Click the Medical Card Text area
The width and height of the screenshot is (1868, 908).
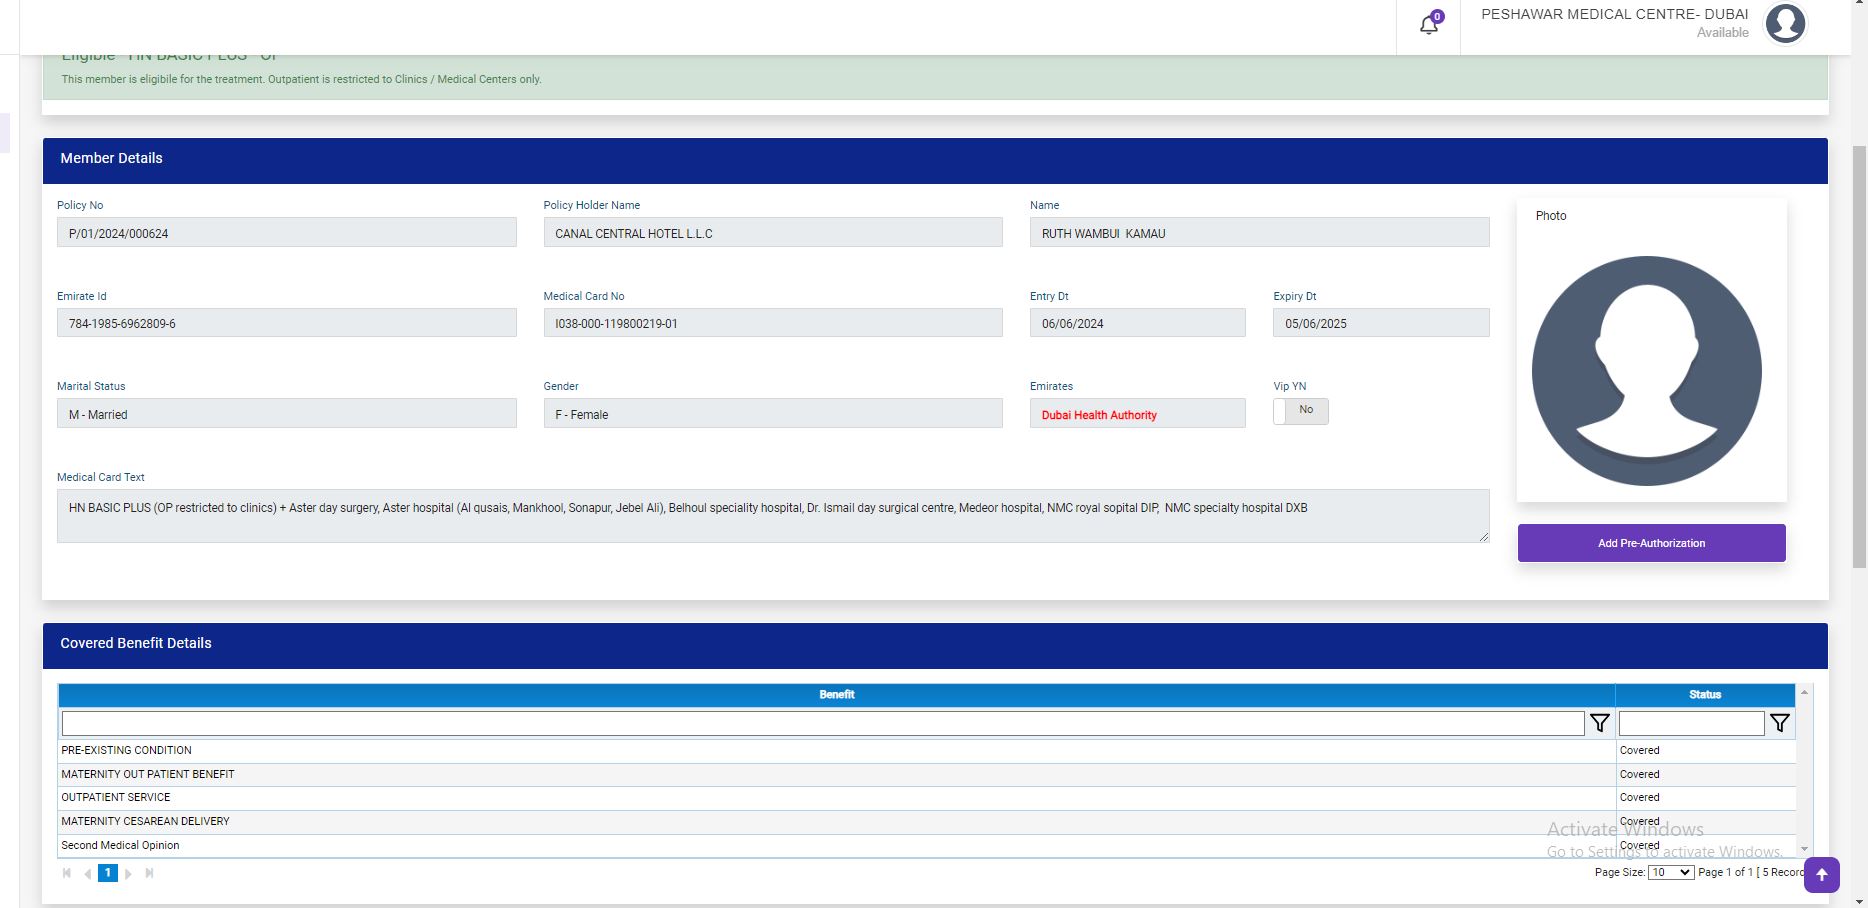(x=772, y=516)
